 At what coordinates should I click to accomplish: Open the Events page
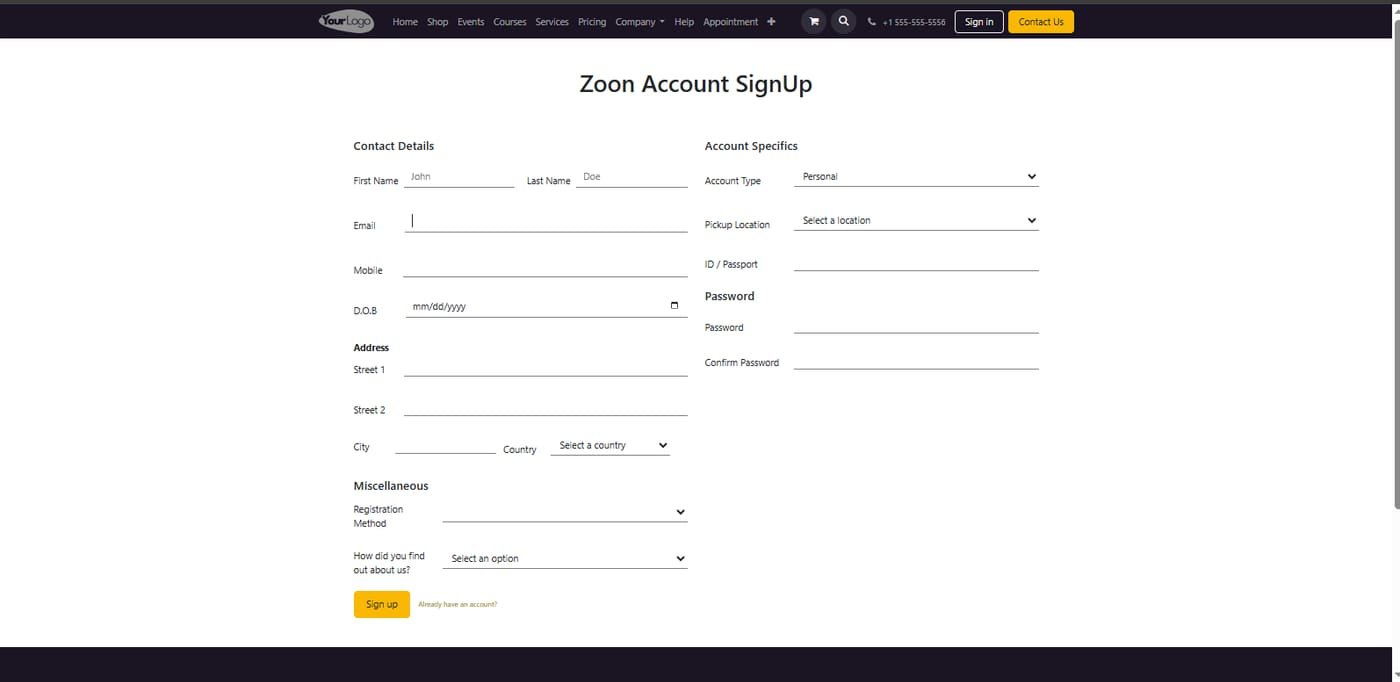pos(471,22)
